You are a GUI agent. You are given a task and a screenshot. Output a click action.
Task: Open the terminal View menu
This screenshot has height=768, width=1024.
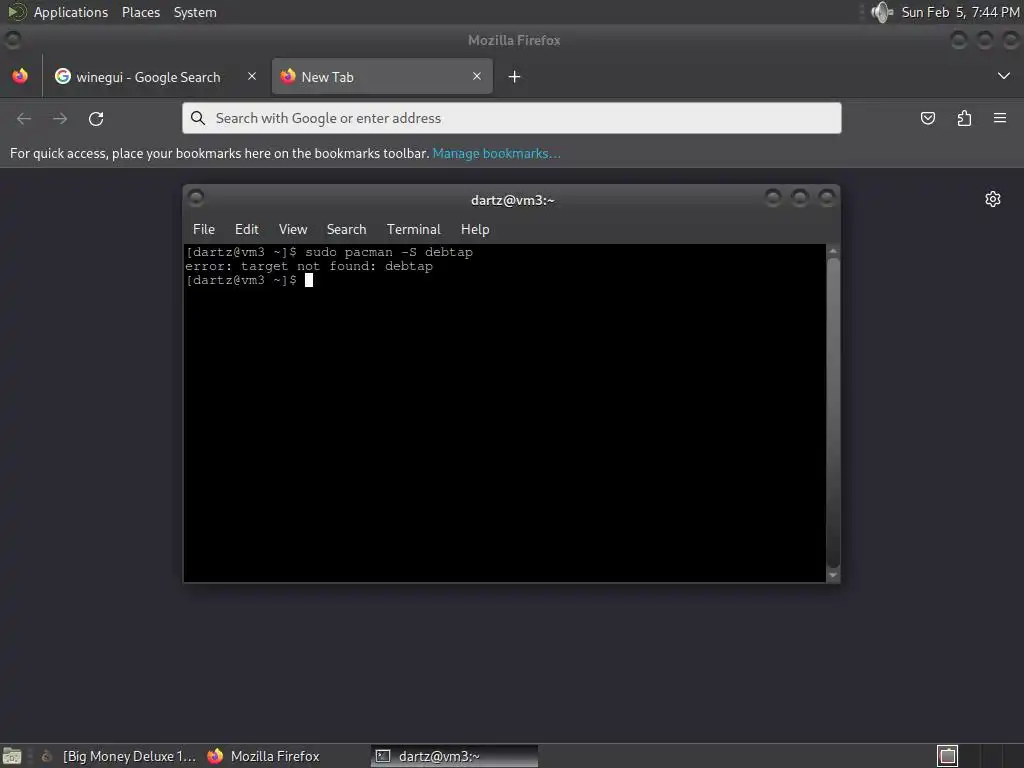pyautogui.click(x=293, y=229)
